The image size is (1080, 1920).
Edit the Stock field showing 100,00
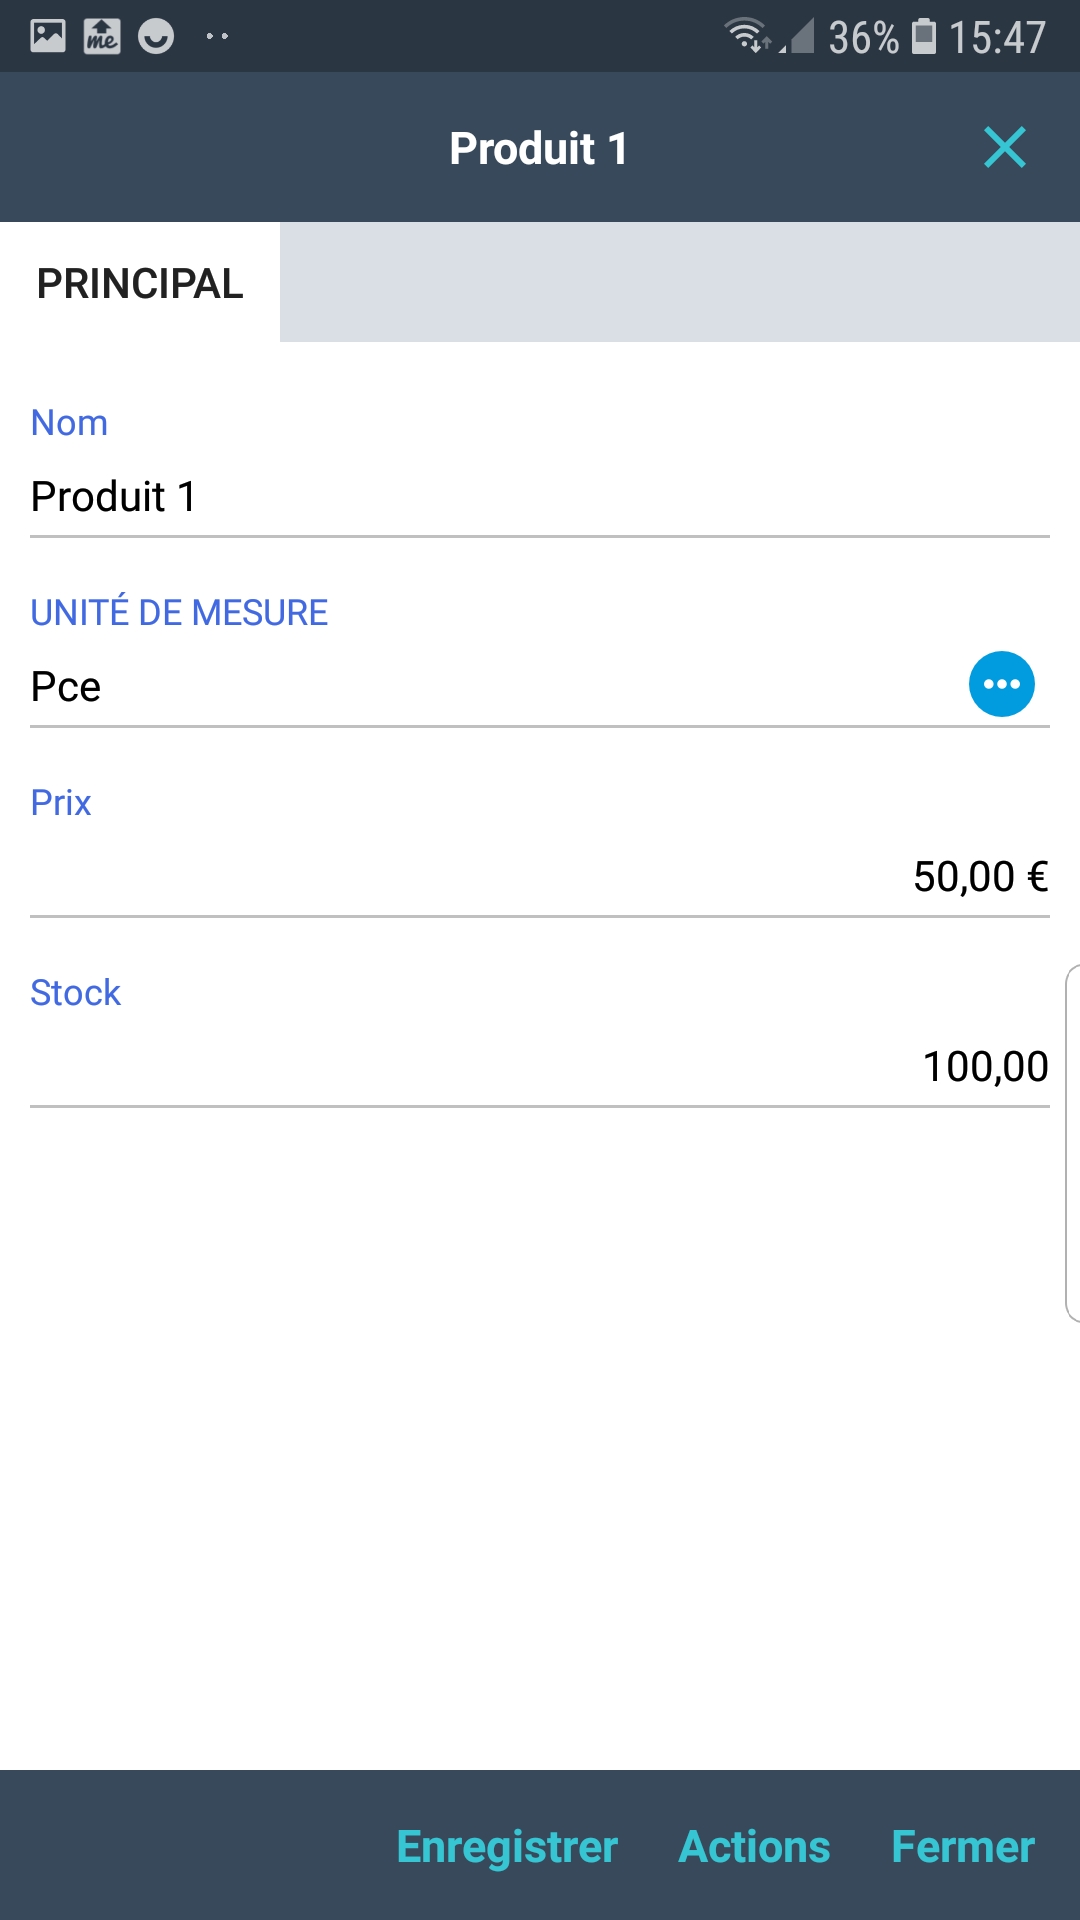[540, 1067]
